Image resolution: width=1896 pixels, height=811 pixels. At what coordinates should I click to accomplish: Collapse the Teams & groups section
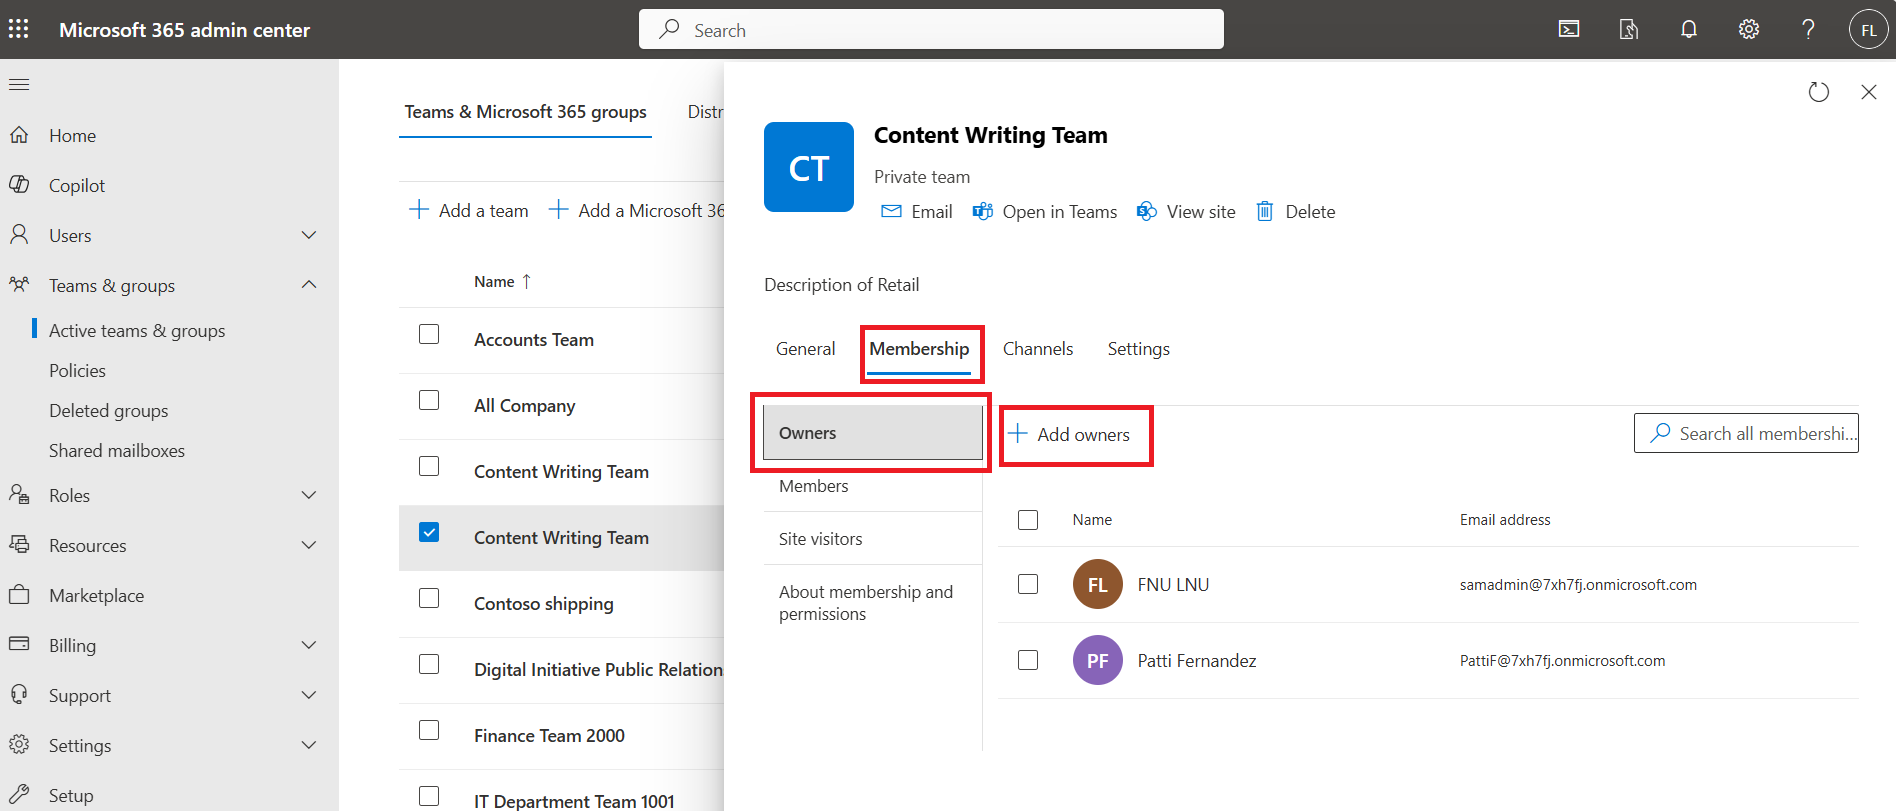309,285
